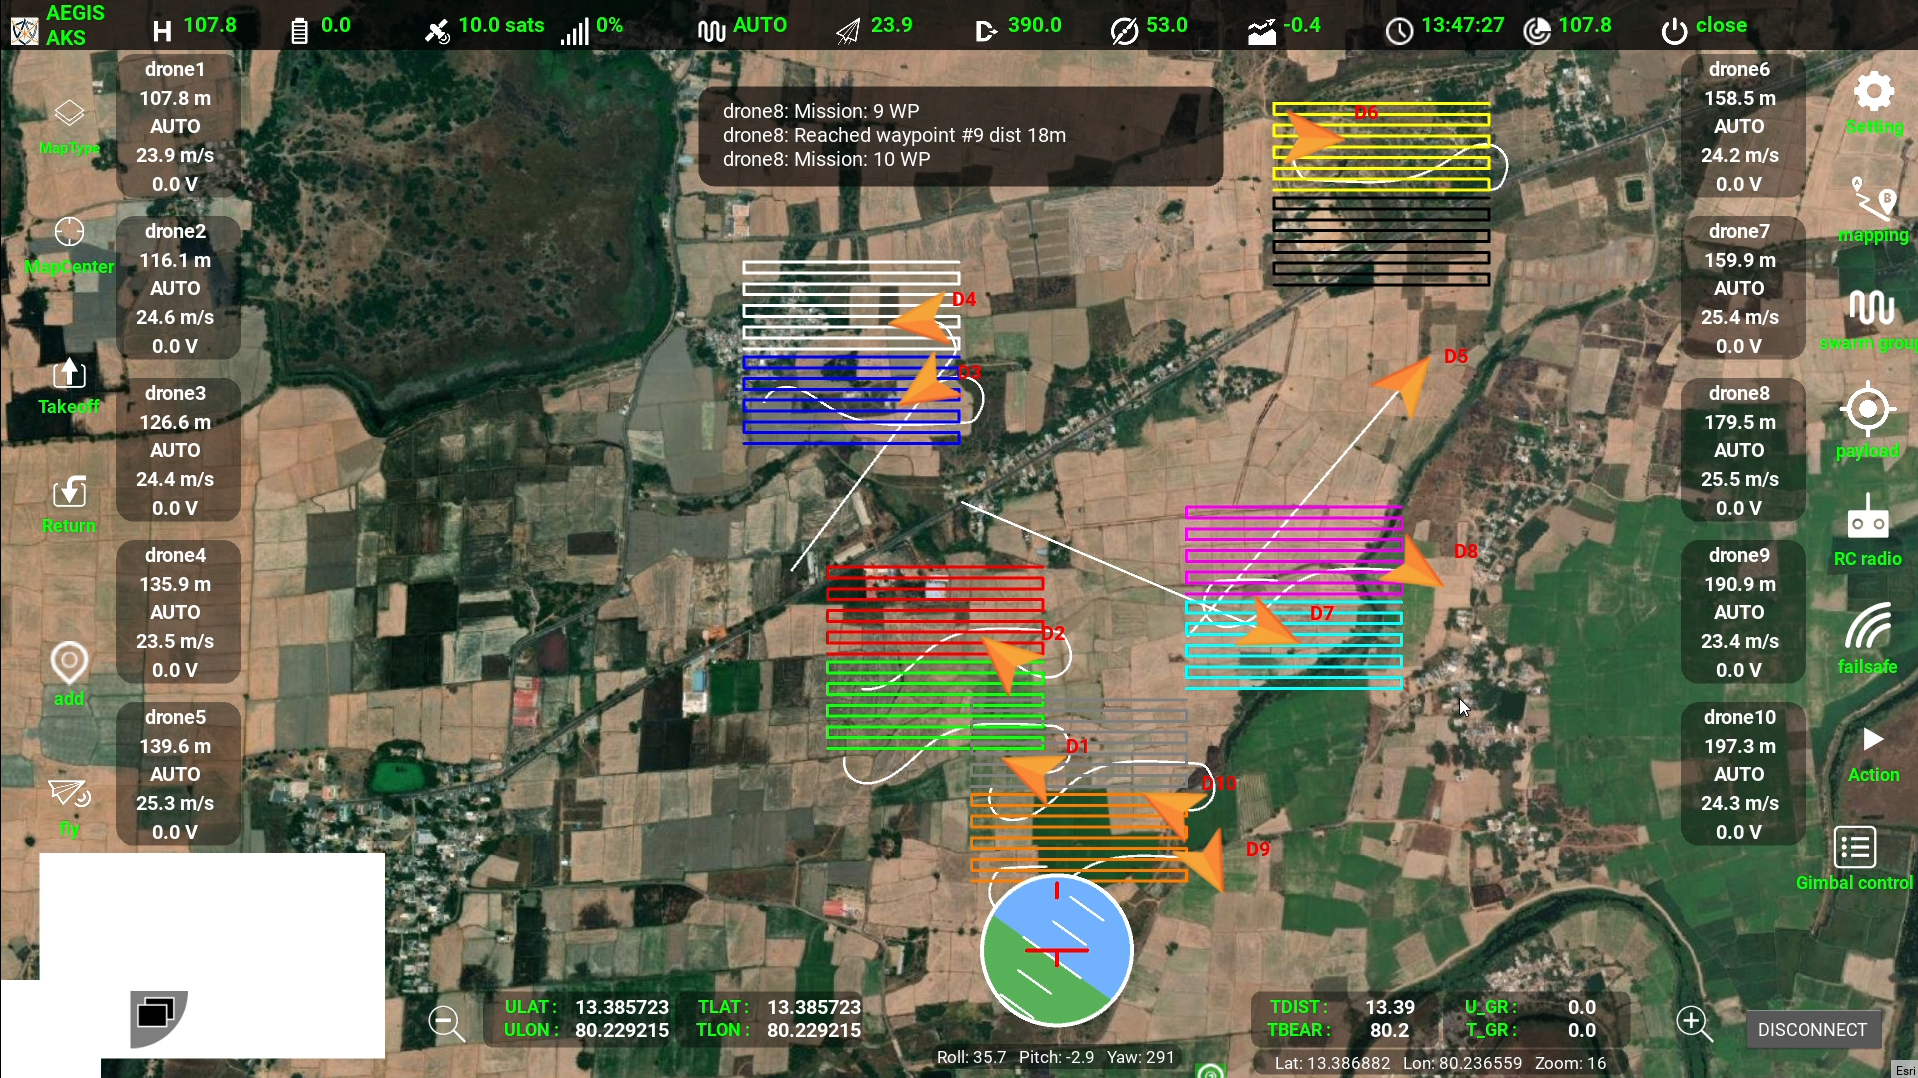Open the MapType layers icon

coord(69,114)
